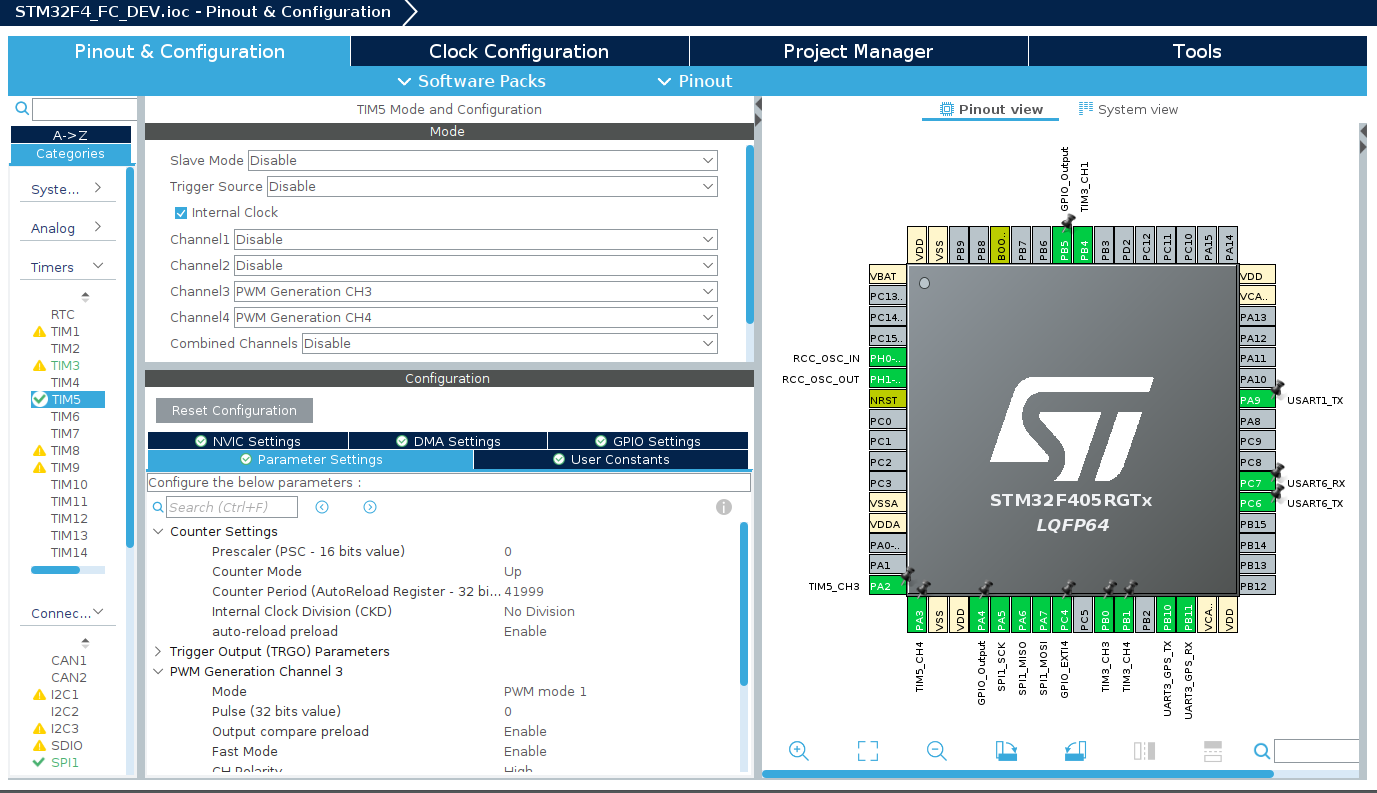Click the peripheral search magnifier icon

22,109
